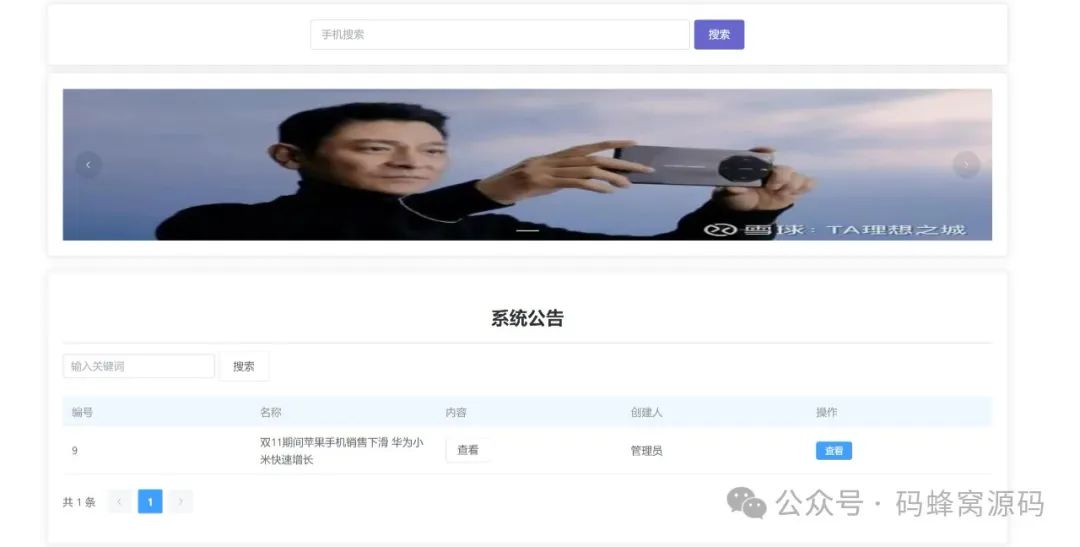Click the purple 搜索 button
Viewport: 1080px width, 547px height.
tap(719, 34)
